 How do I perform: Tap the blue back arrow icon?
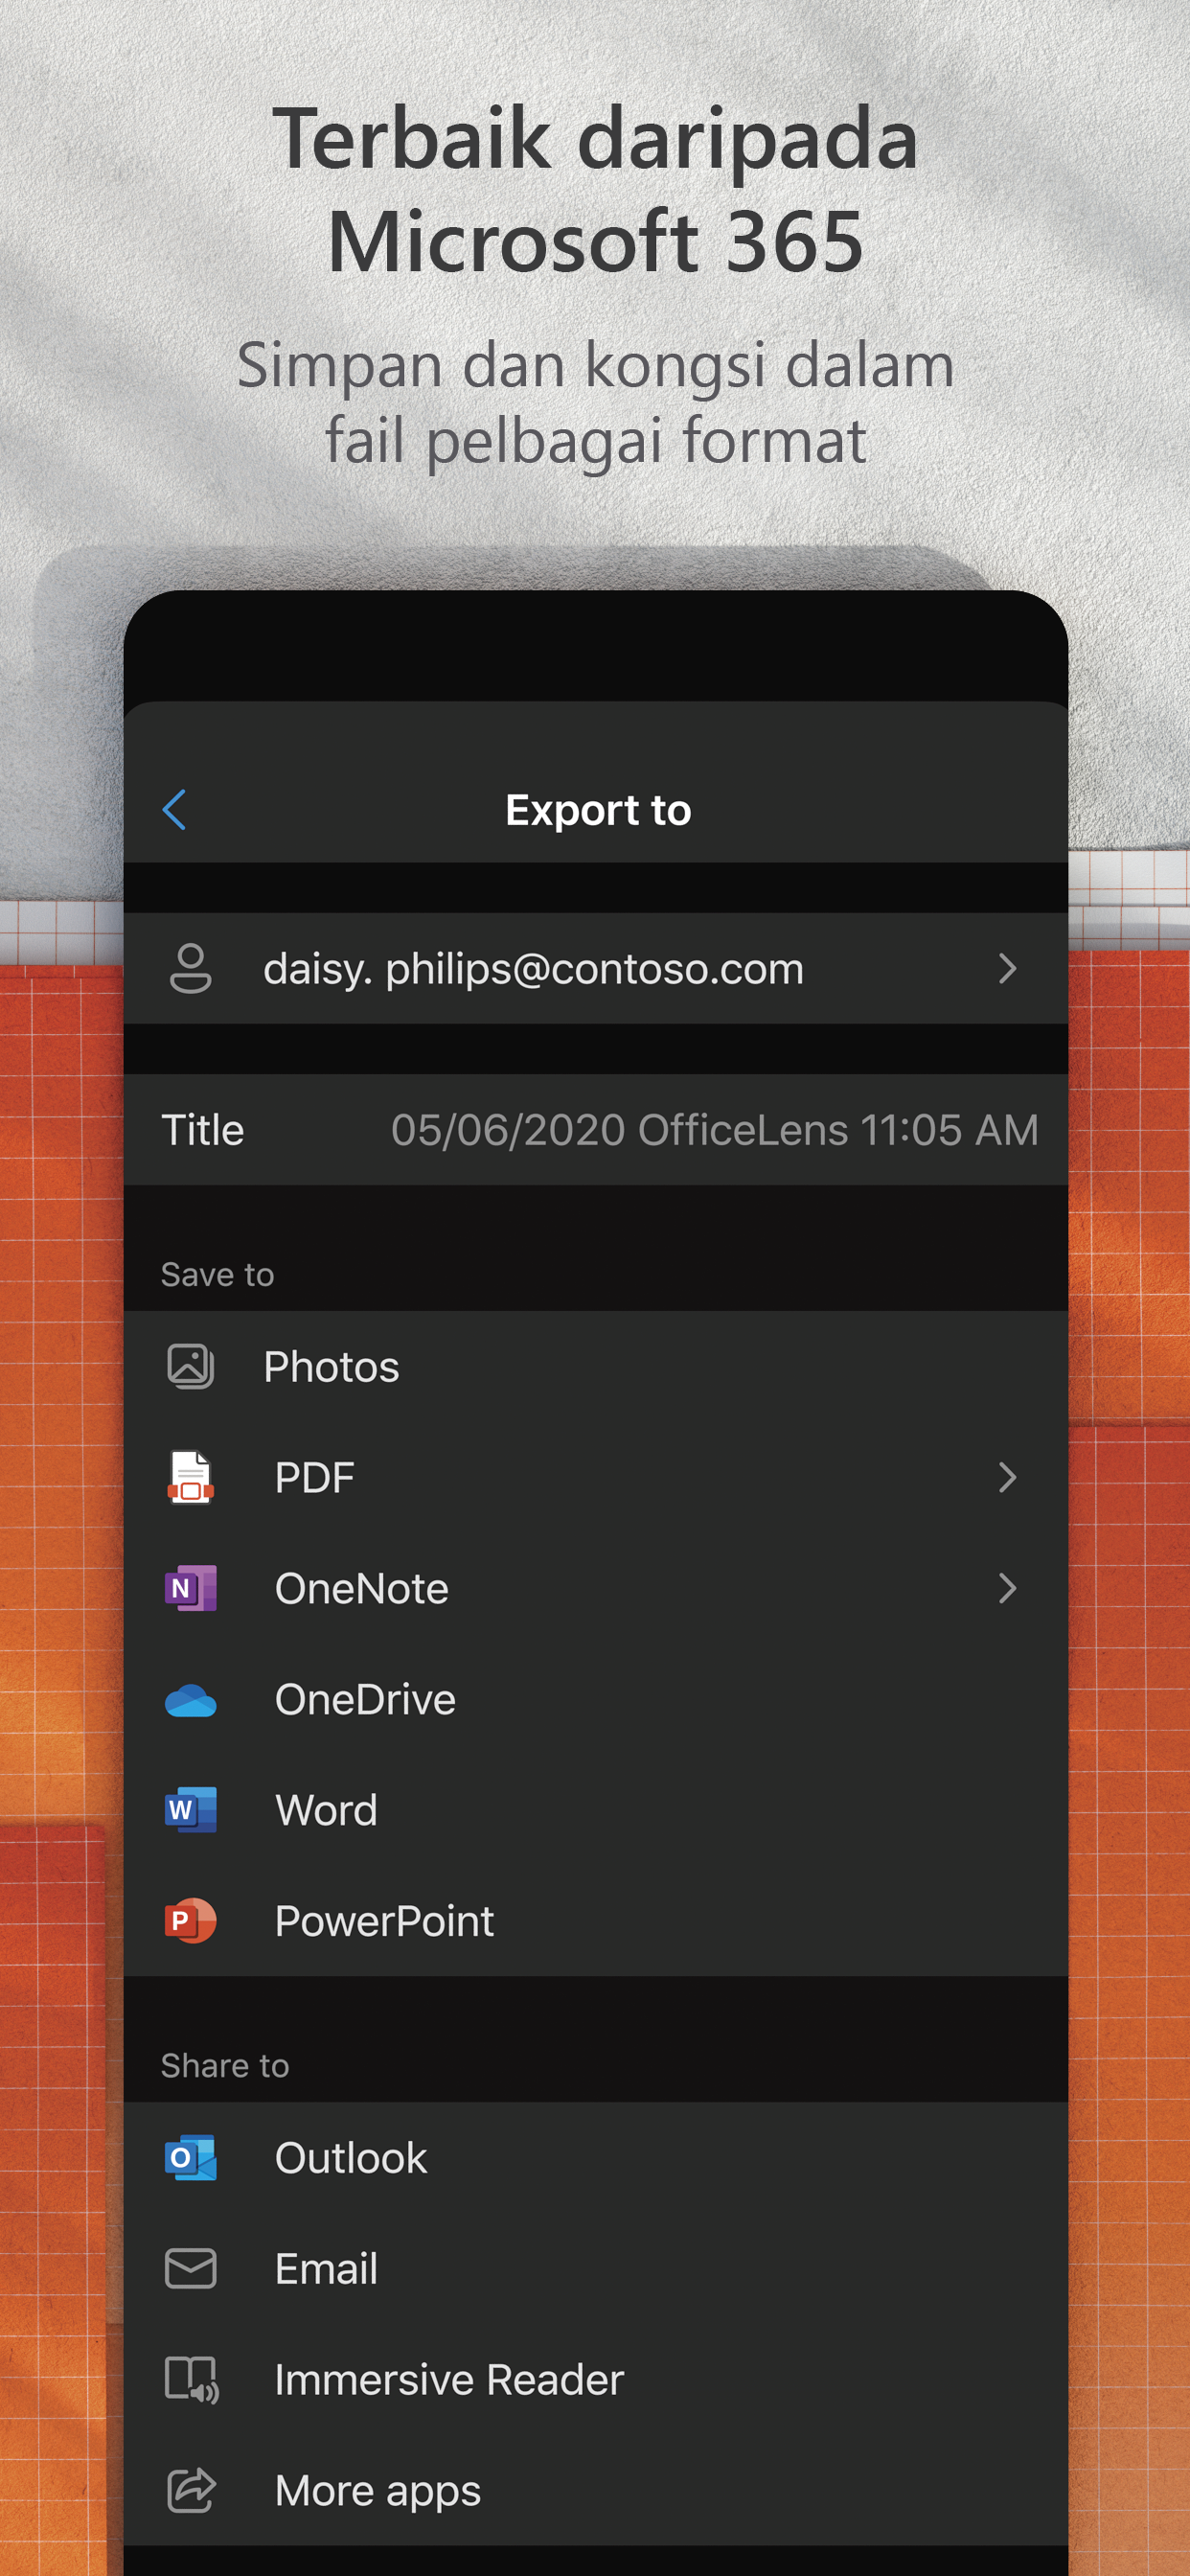pos(174,810)
